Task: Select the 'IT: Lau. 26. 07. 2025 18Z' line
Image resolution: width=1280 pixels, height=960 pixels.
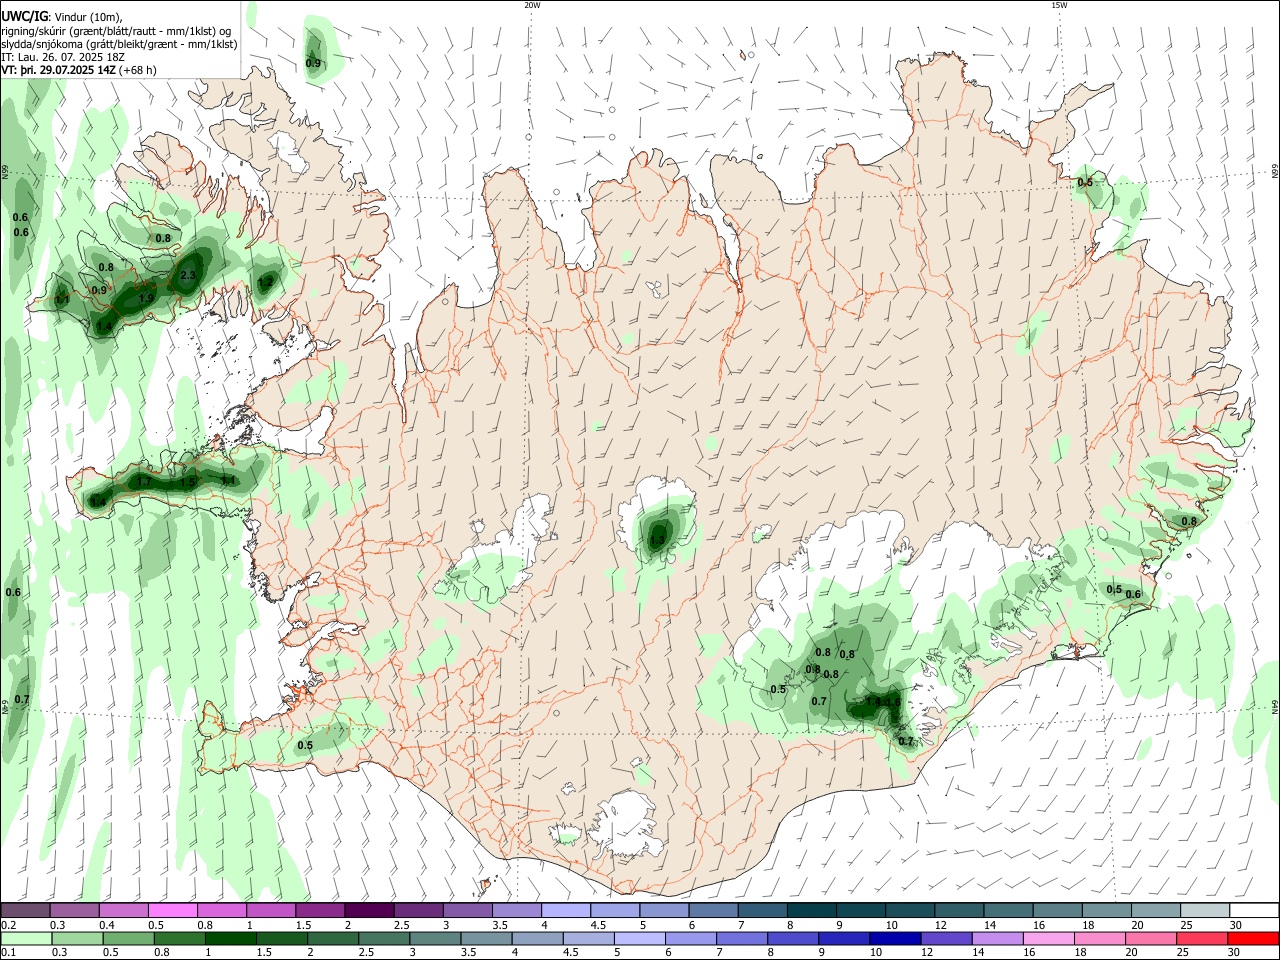Action: [62, 58]
